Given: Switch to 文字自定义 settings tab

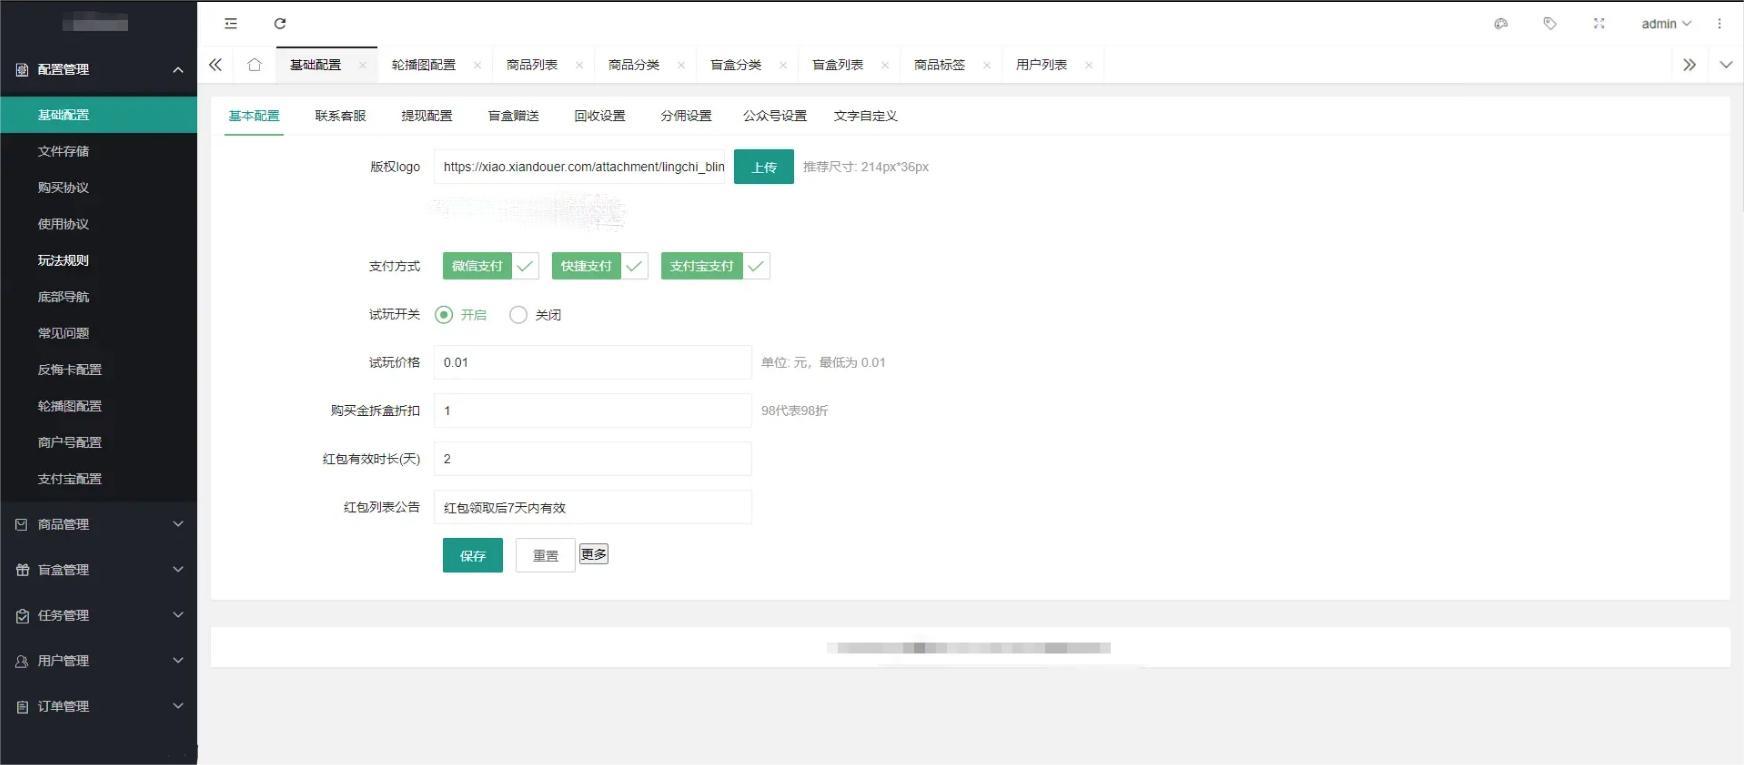Looking at the screenshot, I should click(866, 116).
